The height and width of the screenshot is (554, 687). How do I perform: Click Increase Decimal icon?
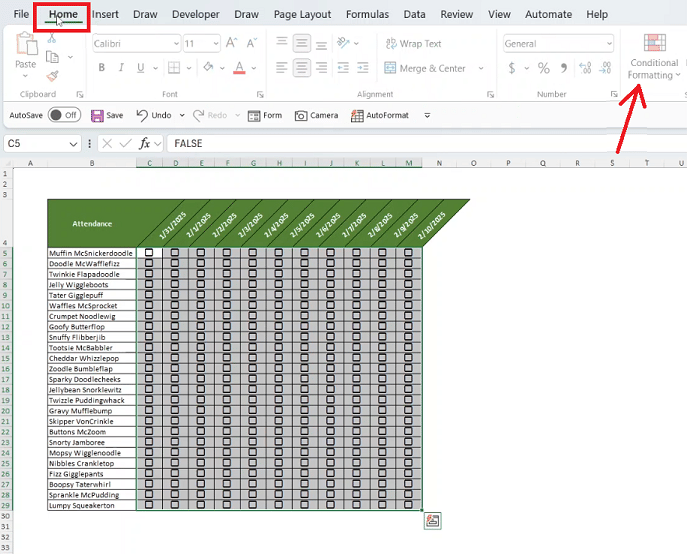point(585,68)
